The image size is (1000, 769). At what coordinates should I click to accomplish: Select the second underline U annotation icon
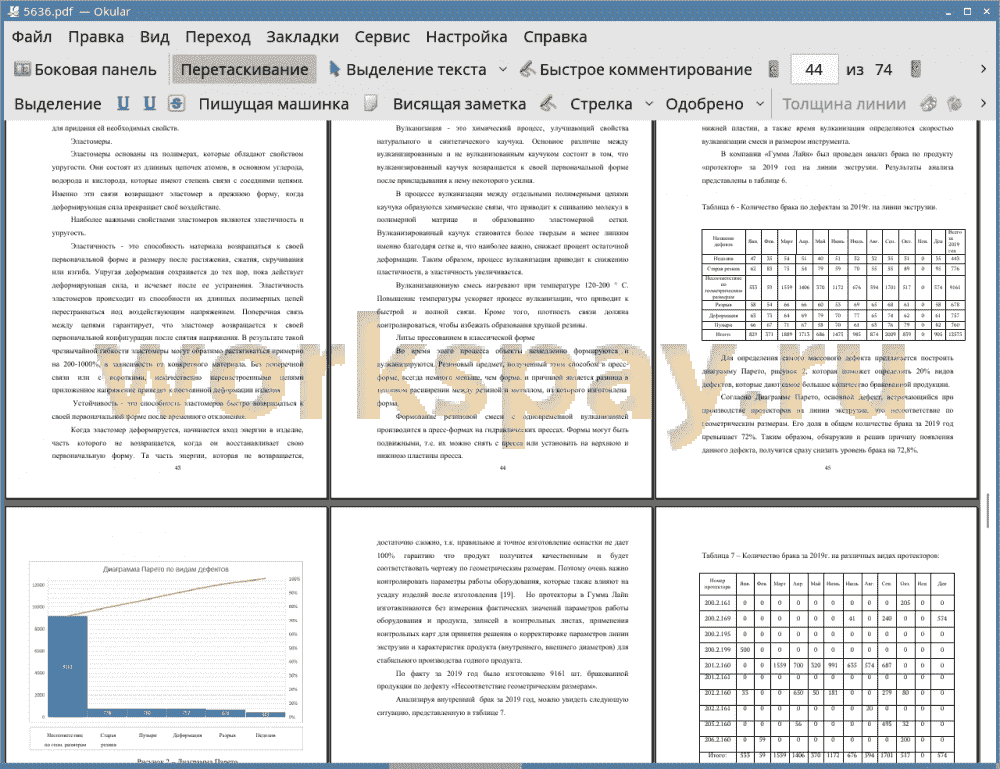pyautogui.click(x=150, y=103)
